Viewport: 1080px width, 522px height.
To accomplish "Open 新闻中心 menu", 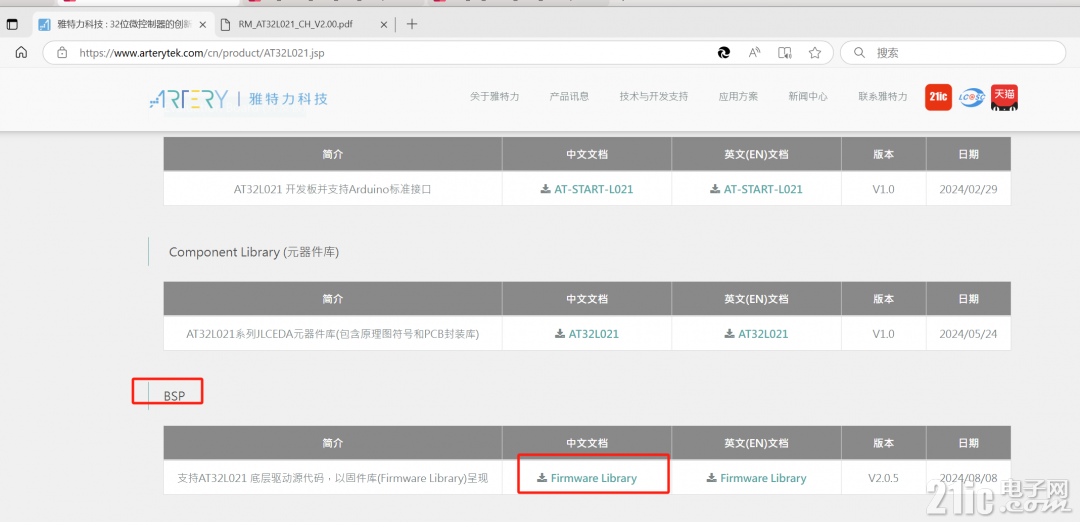I will pyautogui.click(x=808, y=96).
